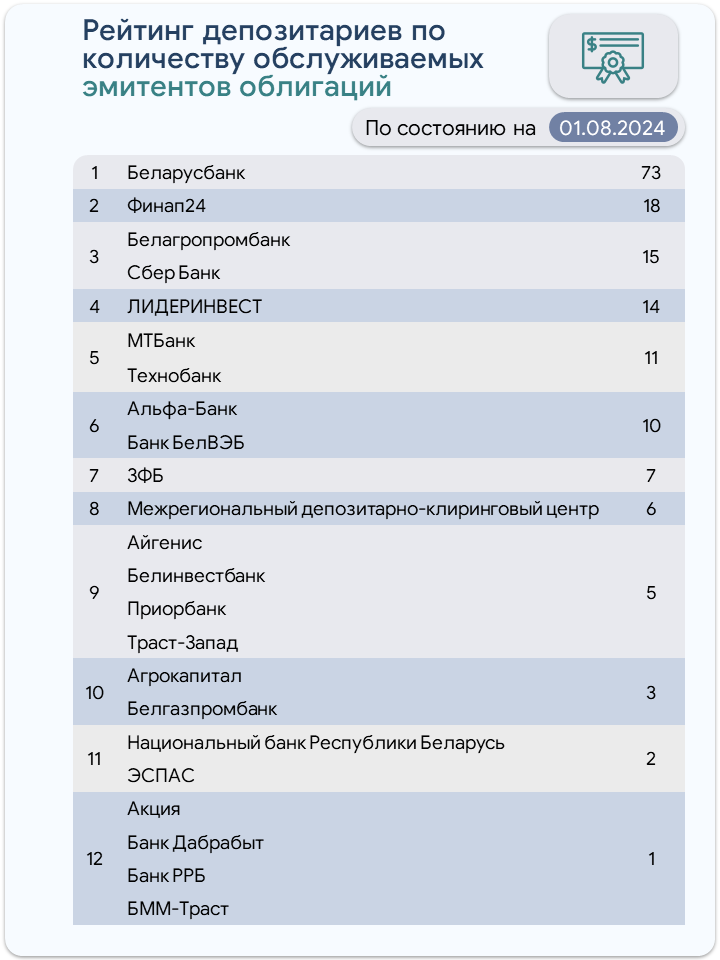Click rank number 9
The image size is (720, 960).
pyautogui.click(x=94, y=593)
